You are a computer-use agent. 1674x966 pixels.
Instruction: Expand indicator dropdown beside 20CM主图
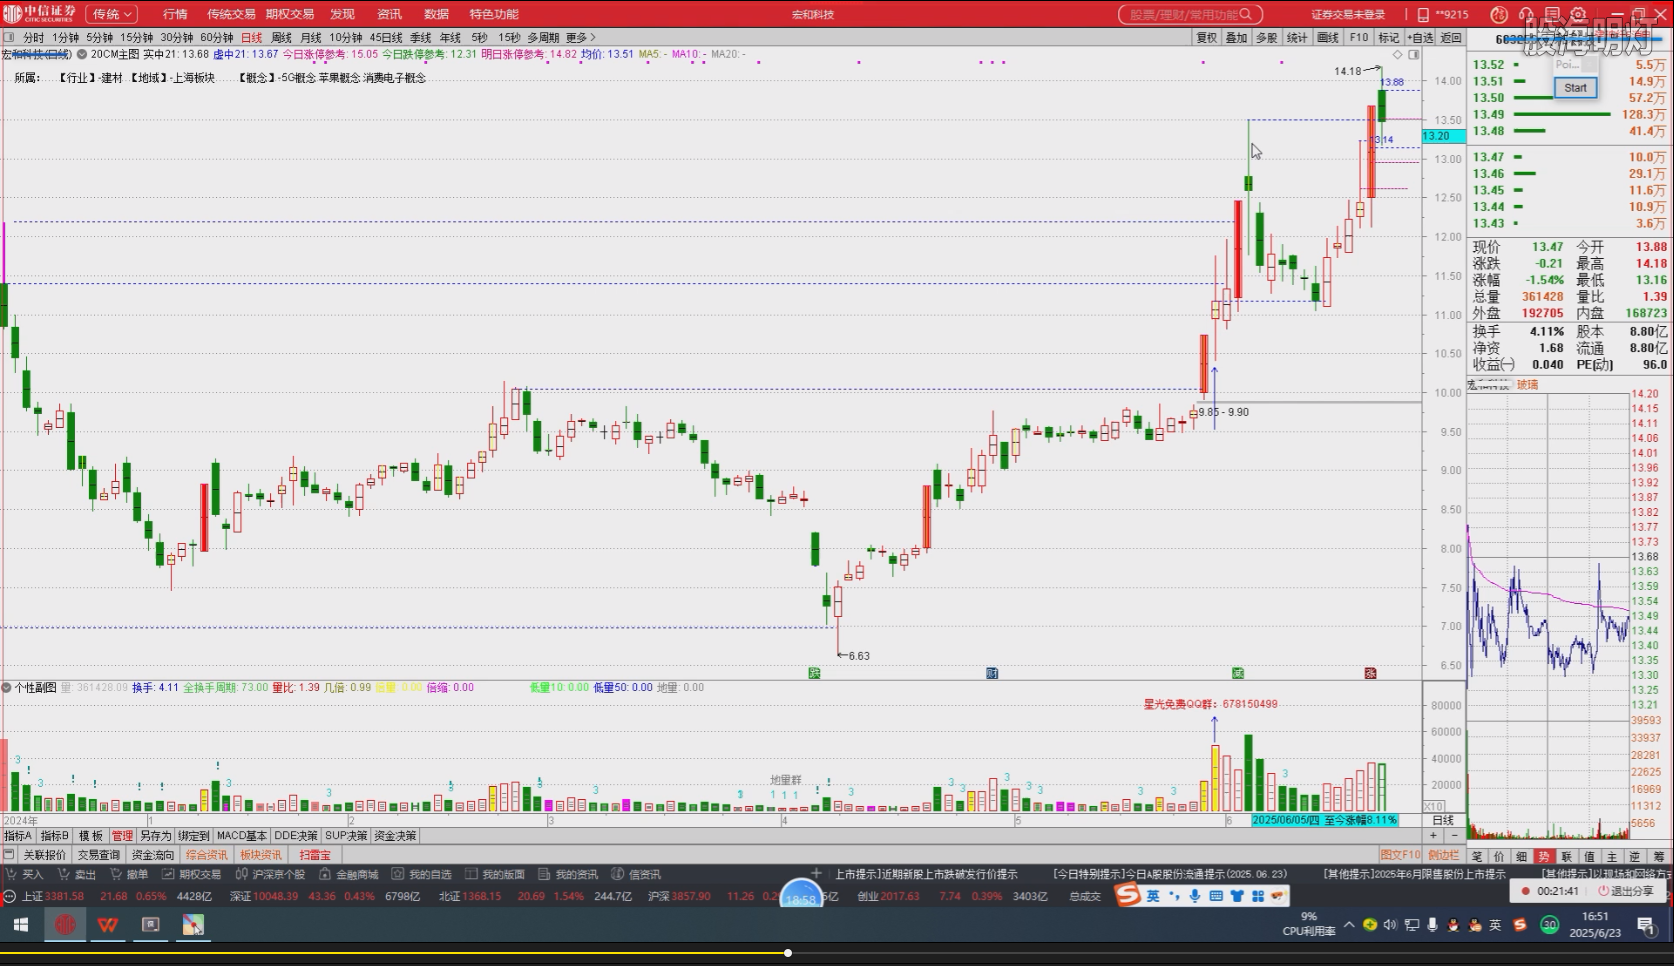(82, 54)
